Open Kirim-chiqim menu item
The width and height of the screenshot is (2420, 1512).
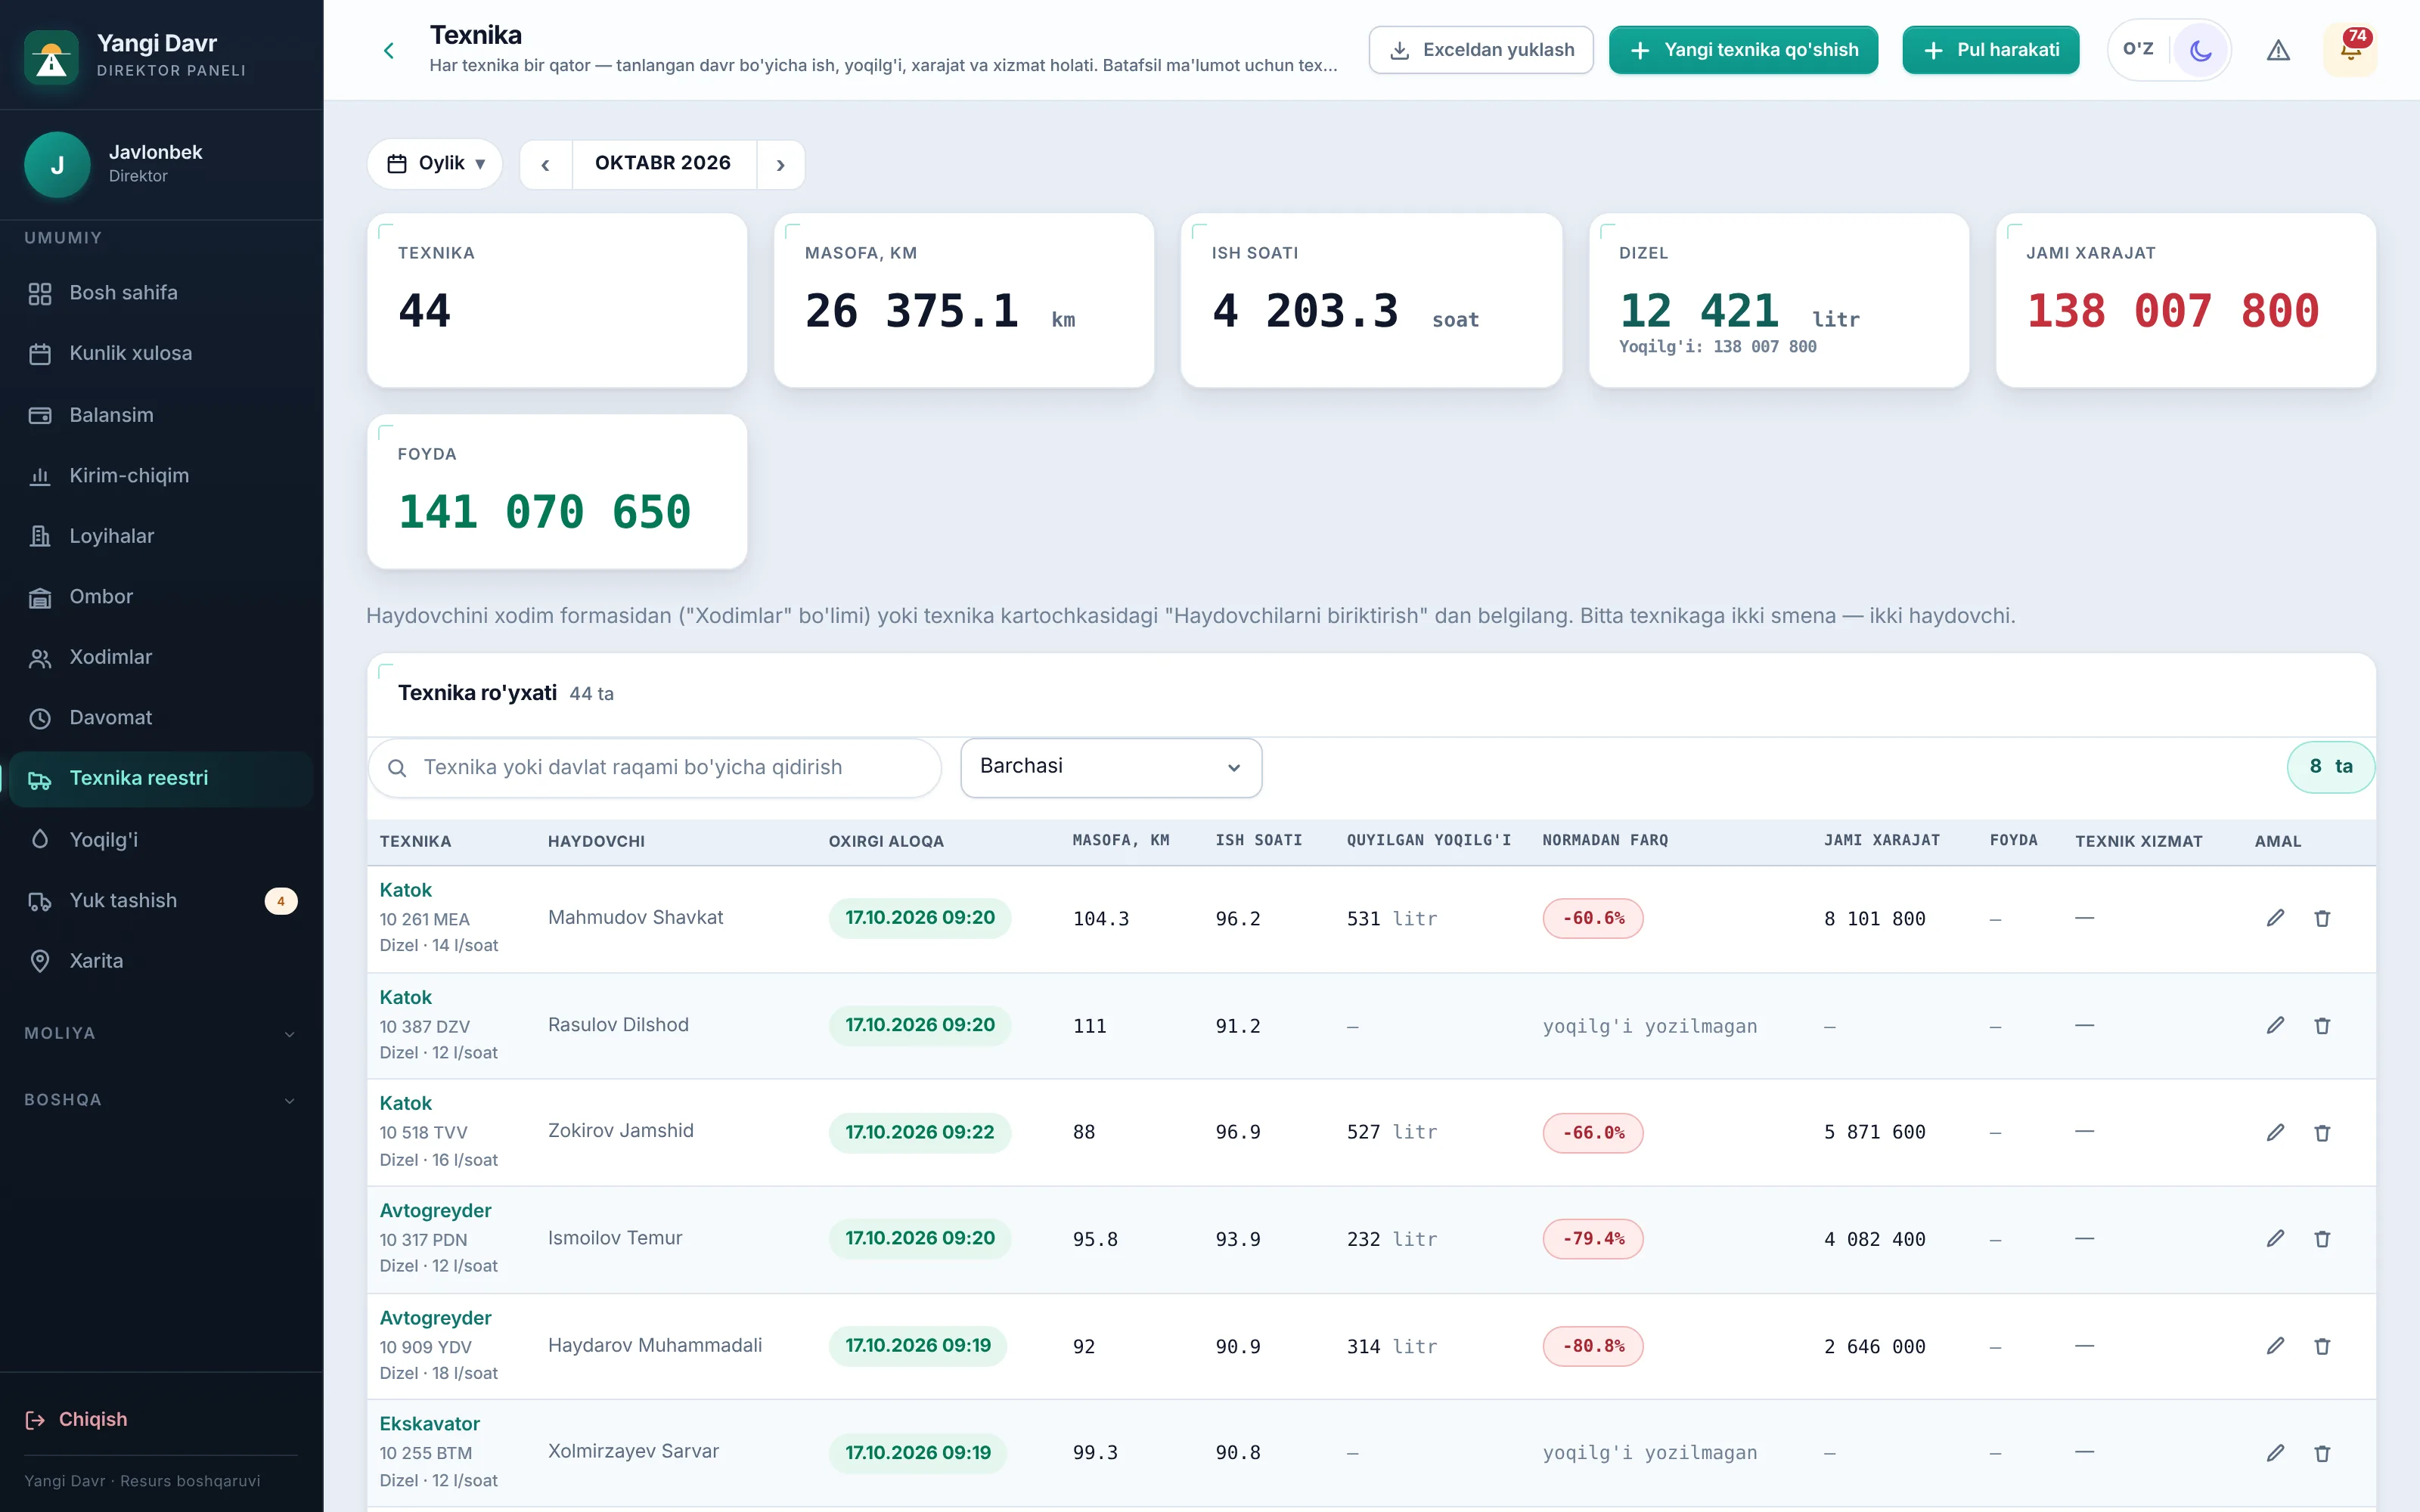[x=160, y=476]
